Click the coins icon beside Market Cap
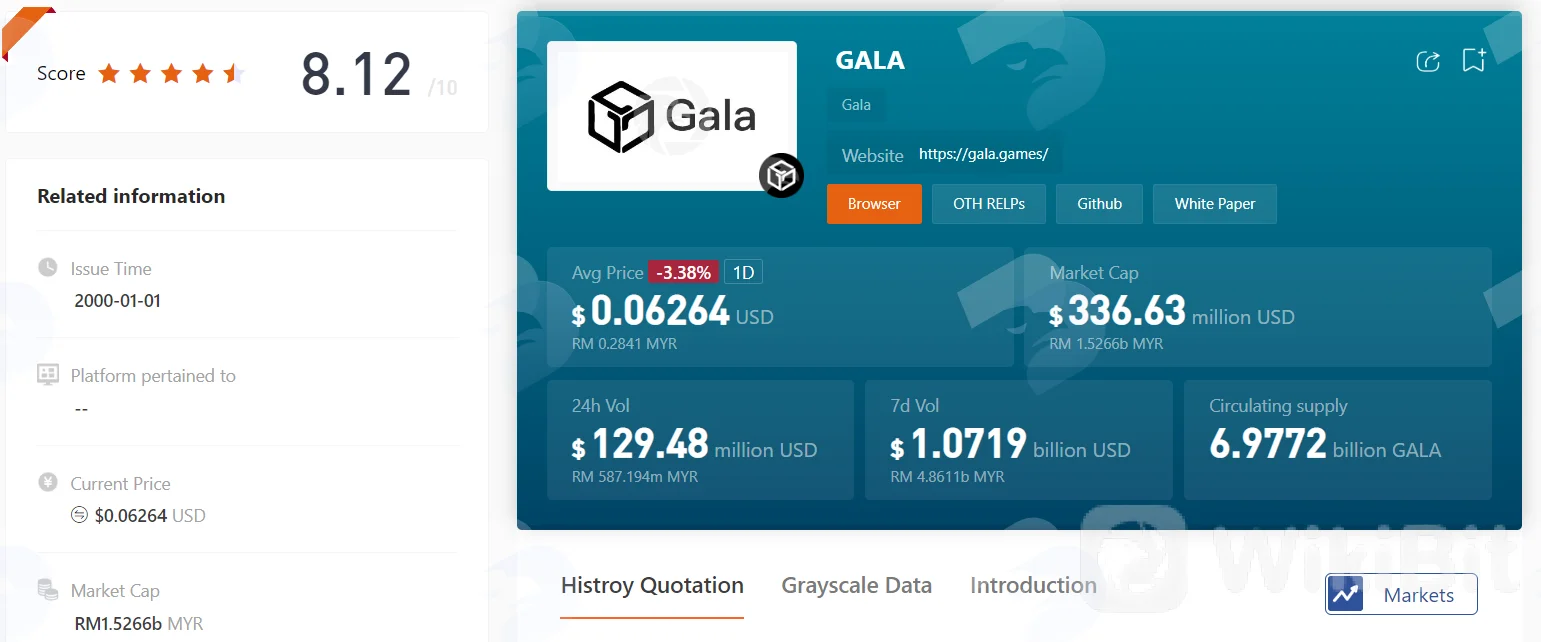Image resolution: width=1541 pixels, height=642 pixels. click(47, 590)
